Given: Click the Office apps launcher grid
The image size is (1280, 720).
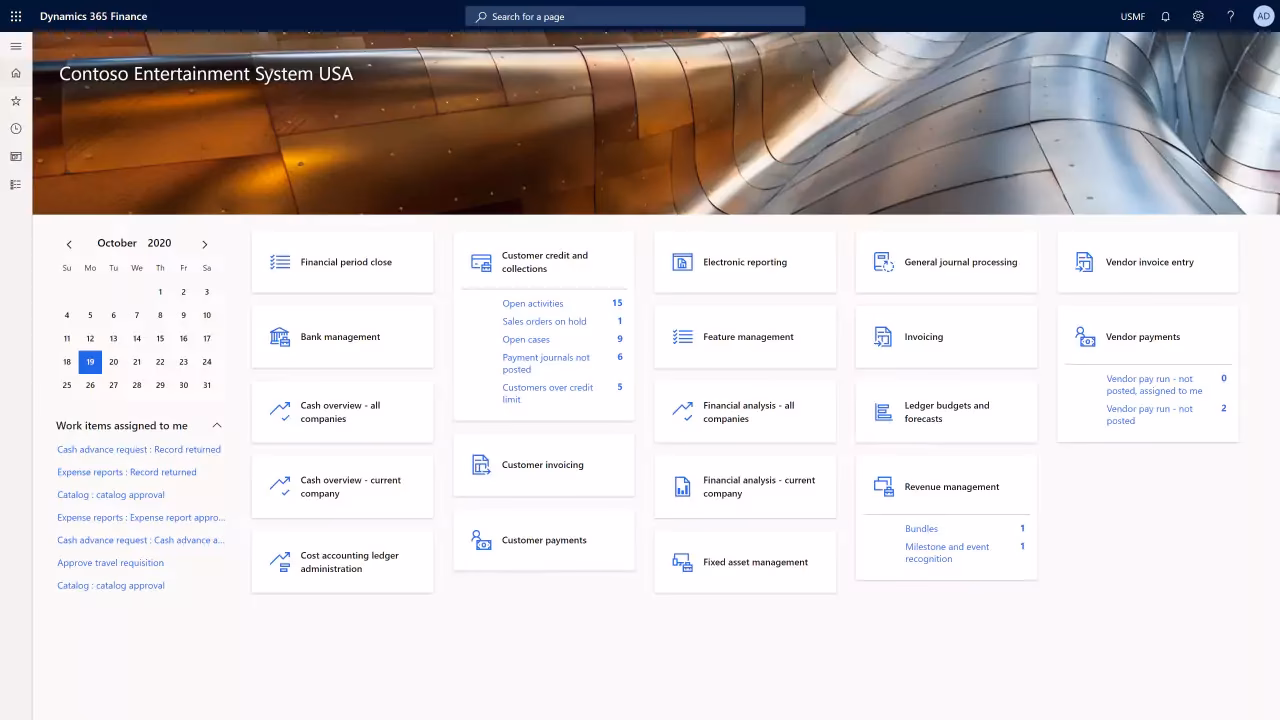Looking at the screenshot, I should (15, 15).
